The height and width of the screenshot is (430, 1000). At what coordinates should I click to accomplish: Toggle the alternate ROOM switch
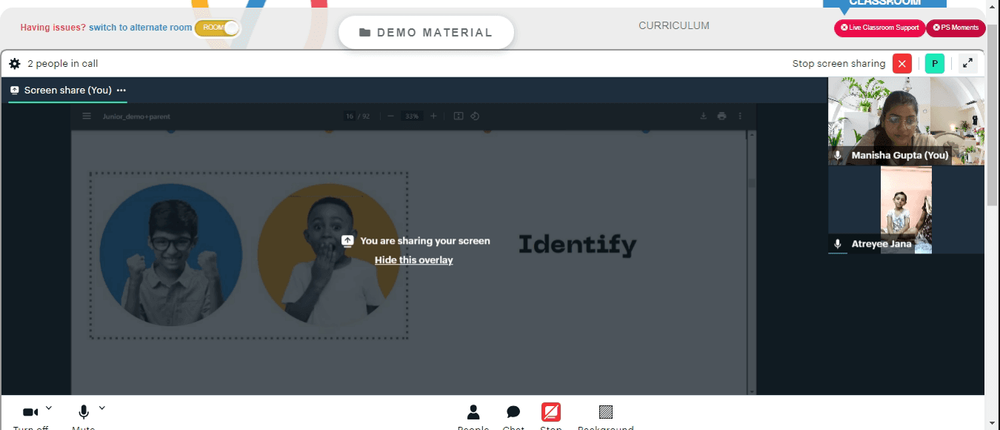(217, 28)
